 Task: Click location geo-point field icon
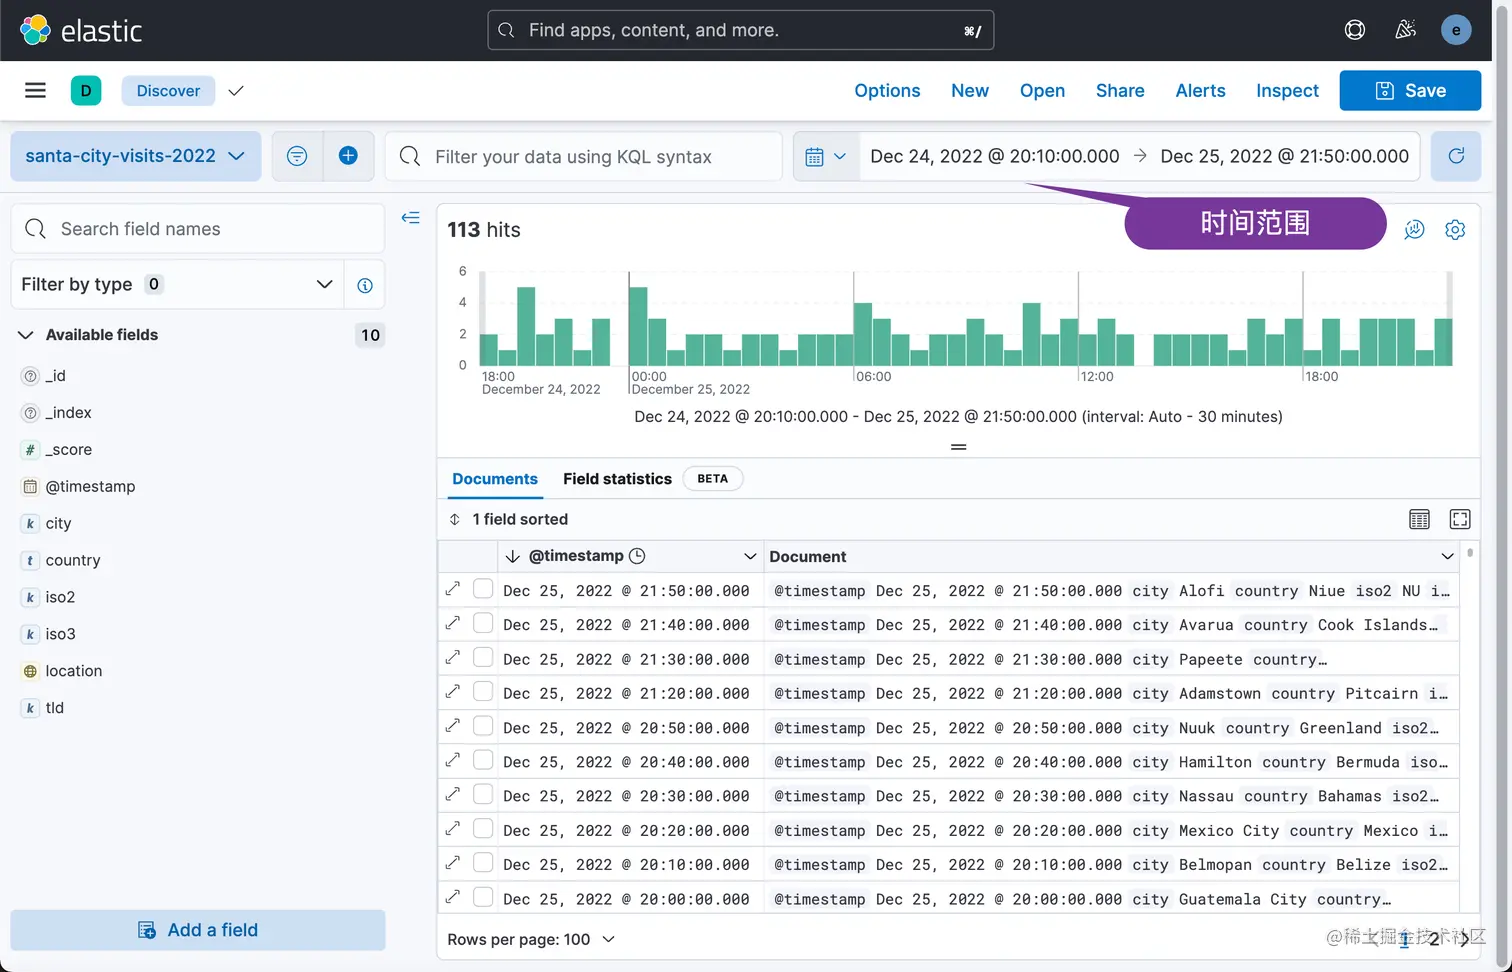(x=30, y=671)
